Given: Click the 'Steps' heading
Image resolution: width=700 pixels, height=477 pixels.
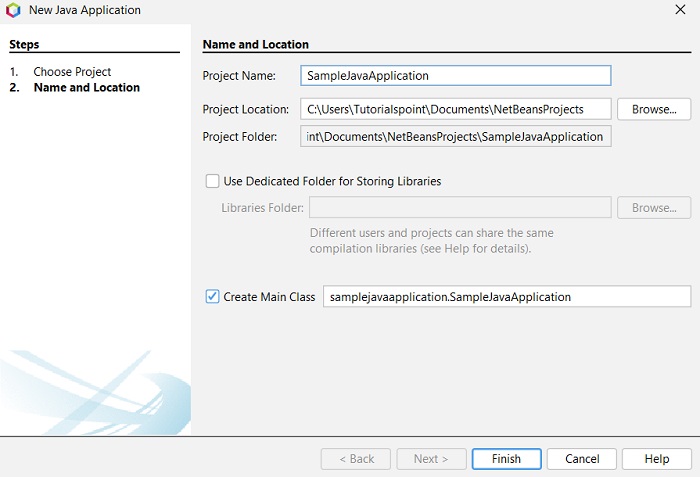Looking at the screenshot, I should [x=24, y=44].
